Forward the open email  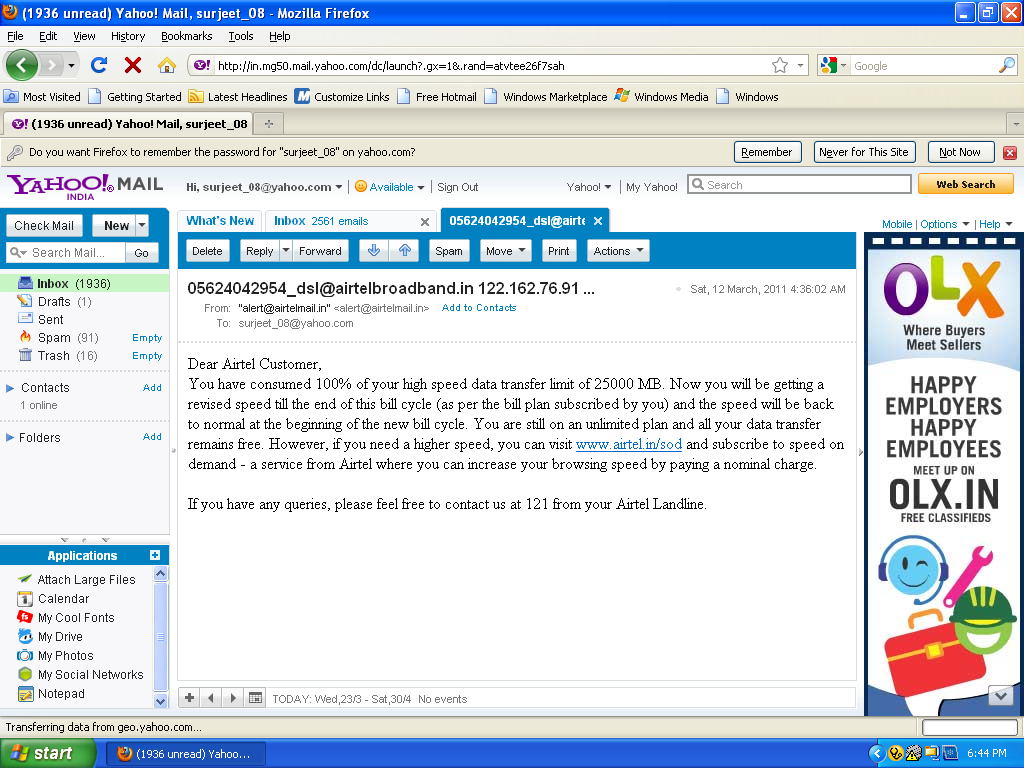[320, 251]
